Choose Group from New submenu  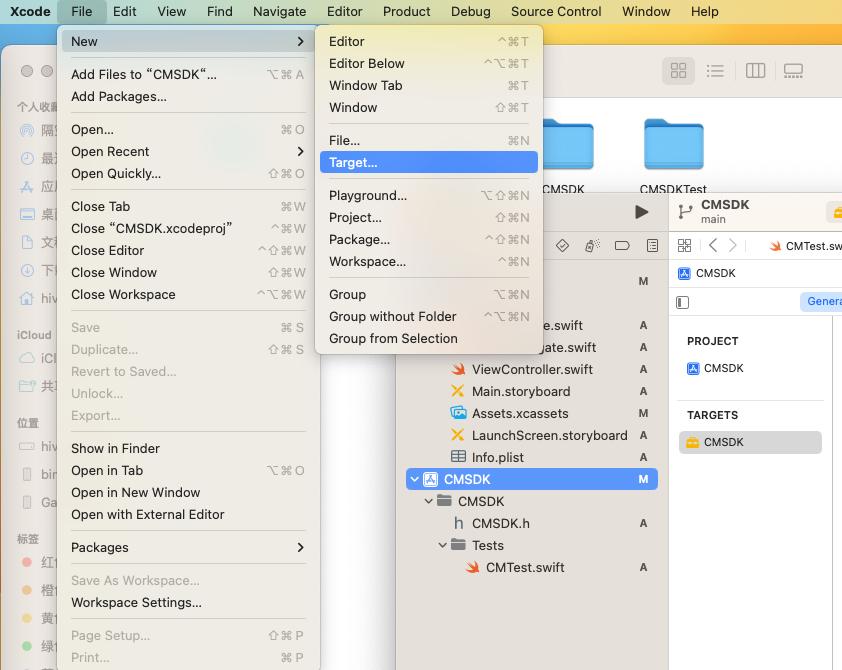429,294
